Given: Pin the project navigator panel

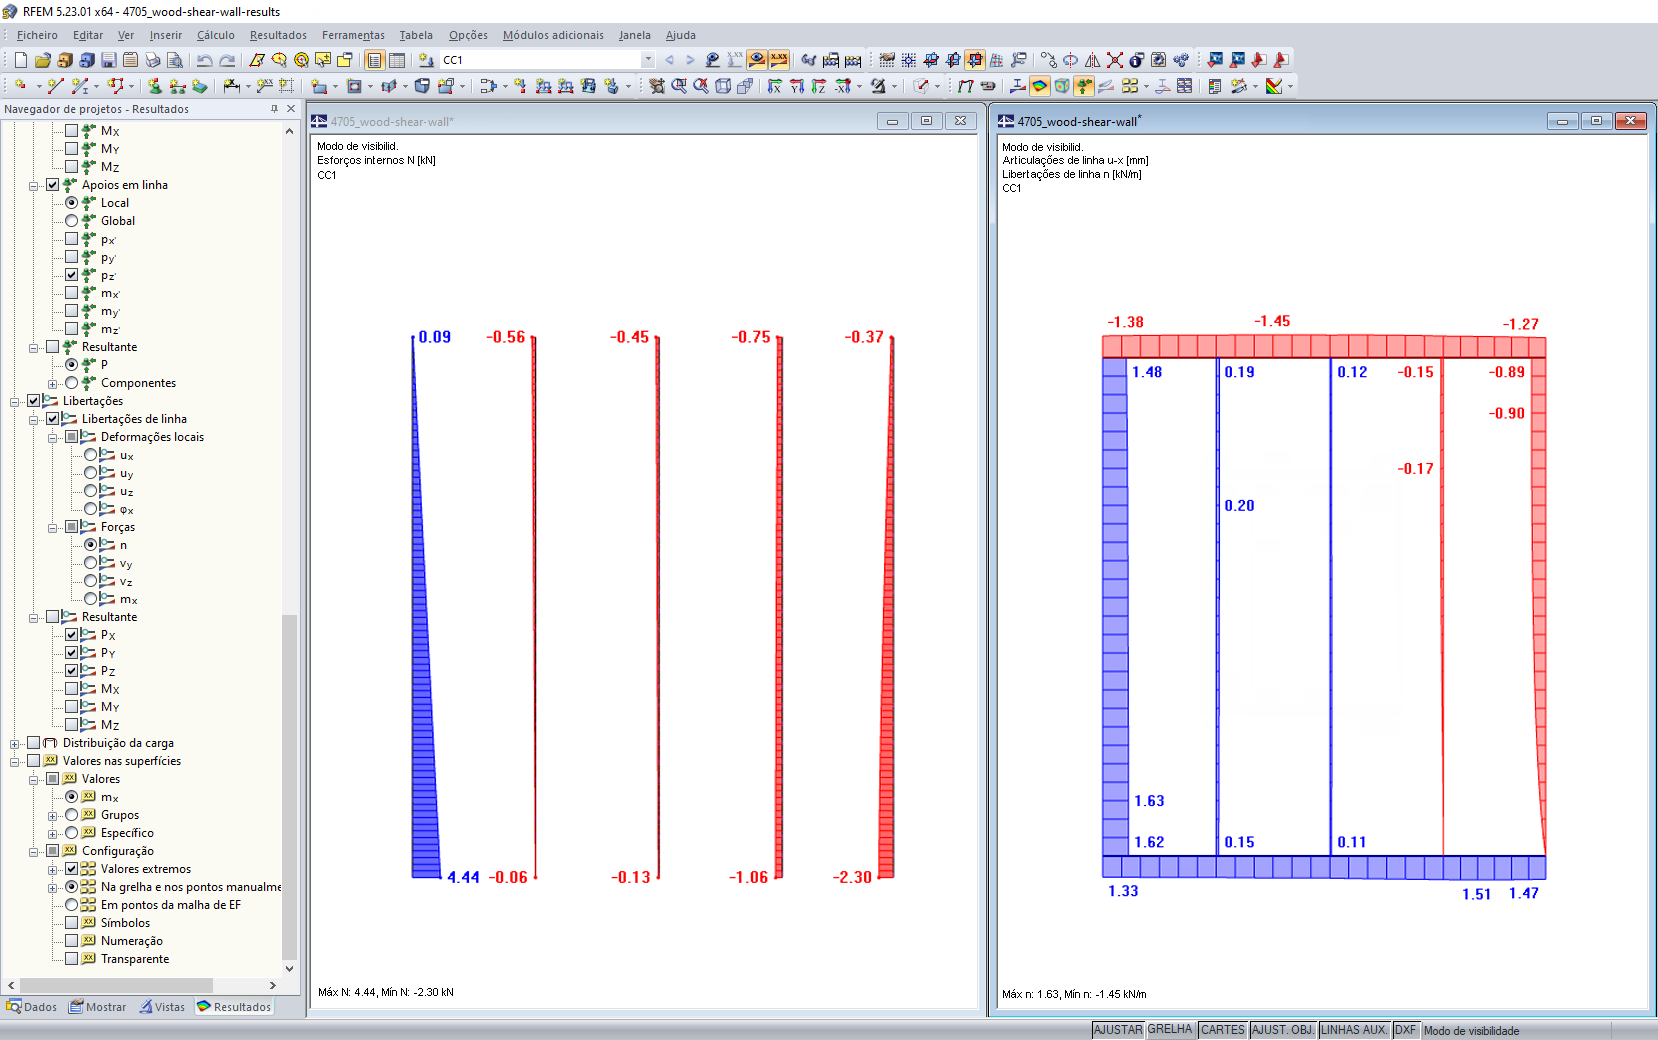Looking at the screenshot, I should click(x=274, y=109).
